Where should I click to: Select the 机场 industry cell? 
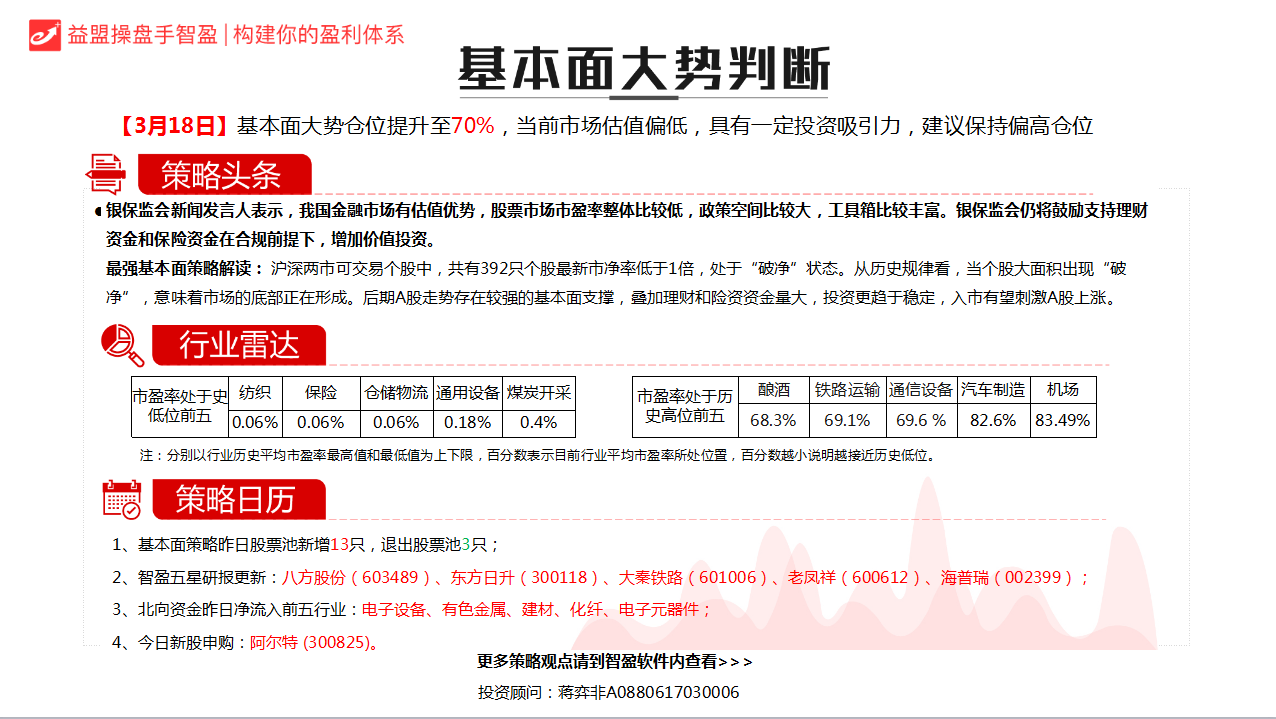click(x=1062, y=390)
